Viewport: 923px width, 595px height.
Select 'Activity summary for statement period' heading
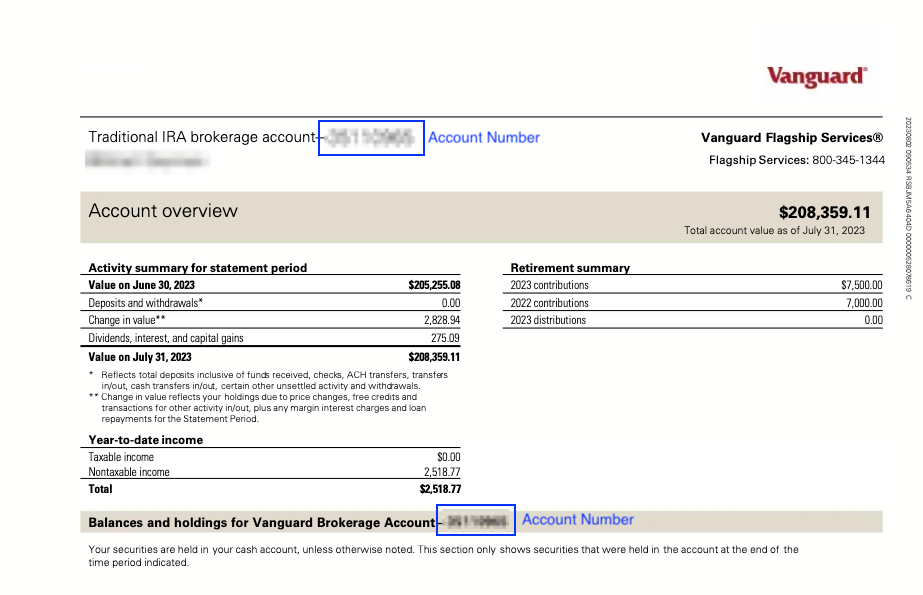[x=198, y=268]
